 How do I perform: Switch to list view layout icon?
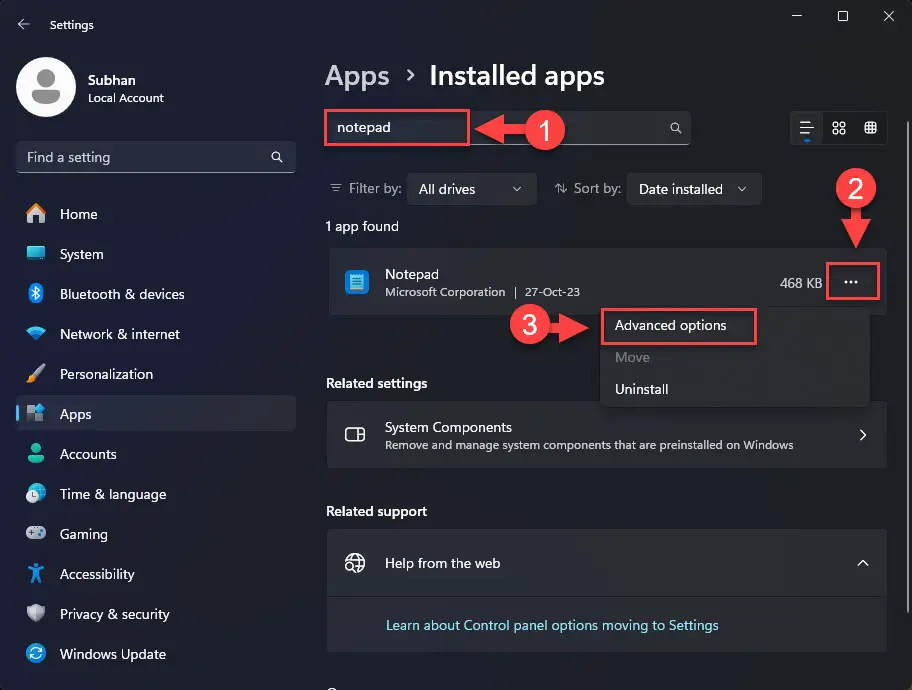[x=806, y=128]
